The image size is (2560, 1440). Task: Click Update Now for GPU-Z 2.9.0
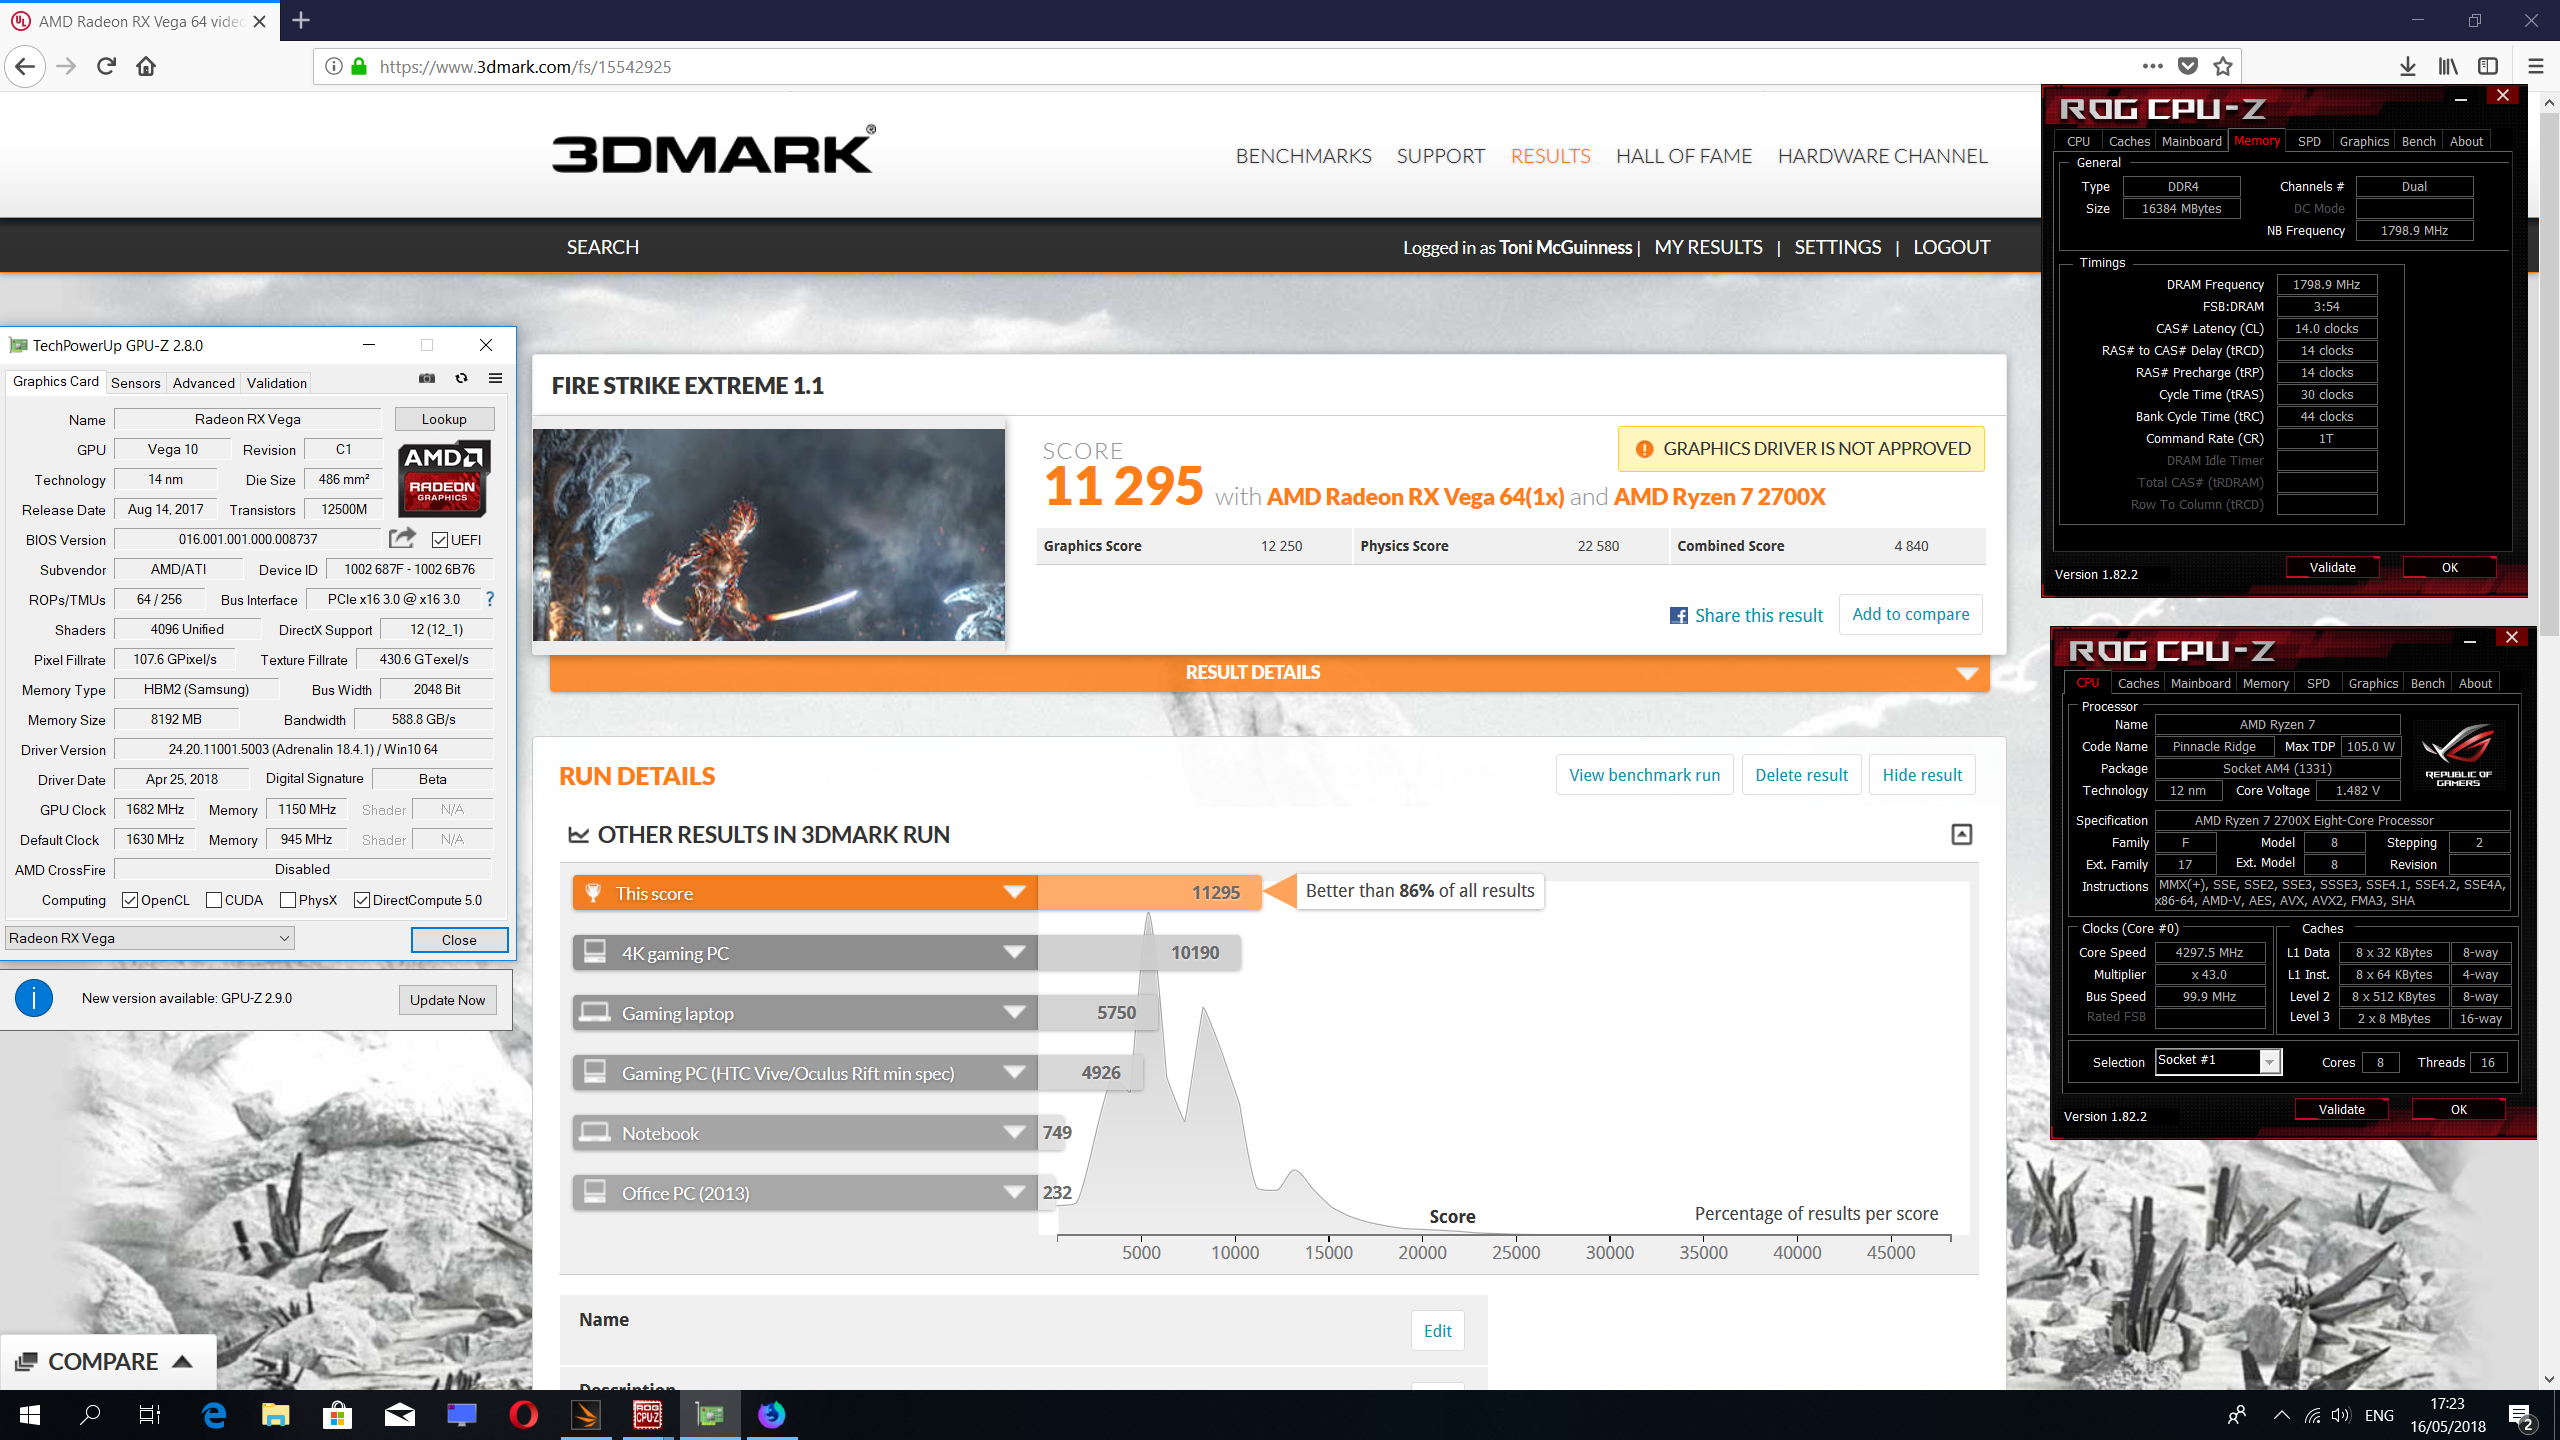tap(447, 1000)
